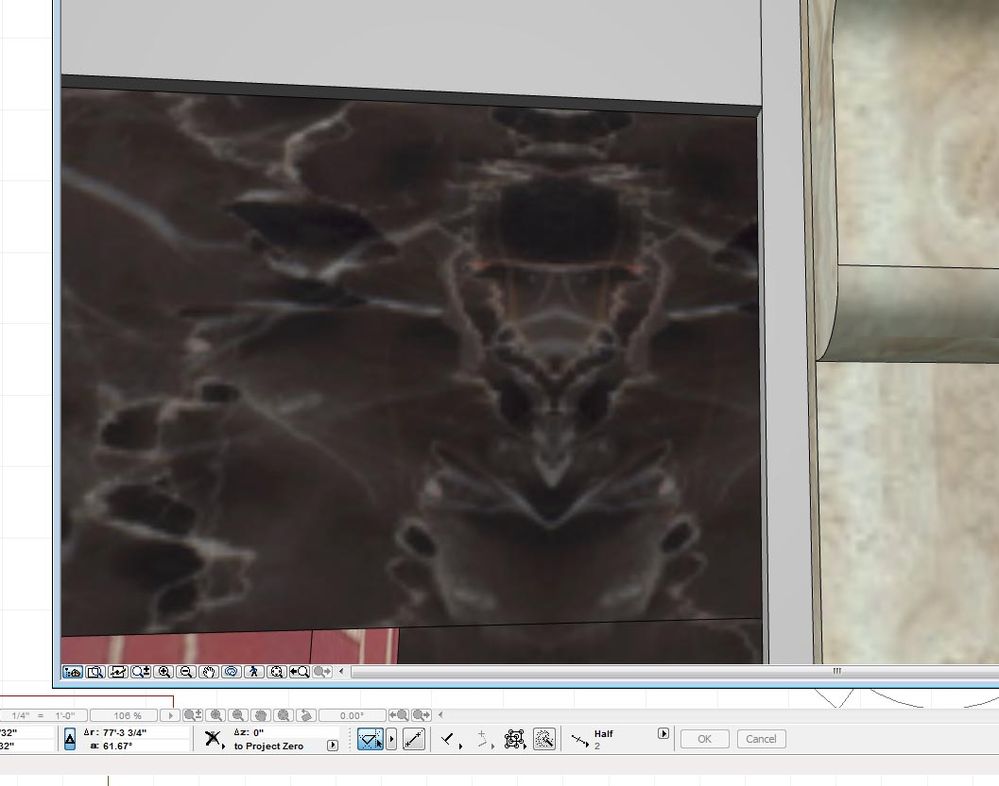The height and width of the screenshot is (786, 999).
Task: Click floor plan zoom out icon
Action: tap(238, 715)
